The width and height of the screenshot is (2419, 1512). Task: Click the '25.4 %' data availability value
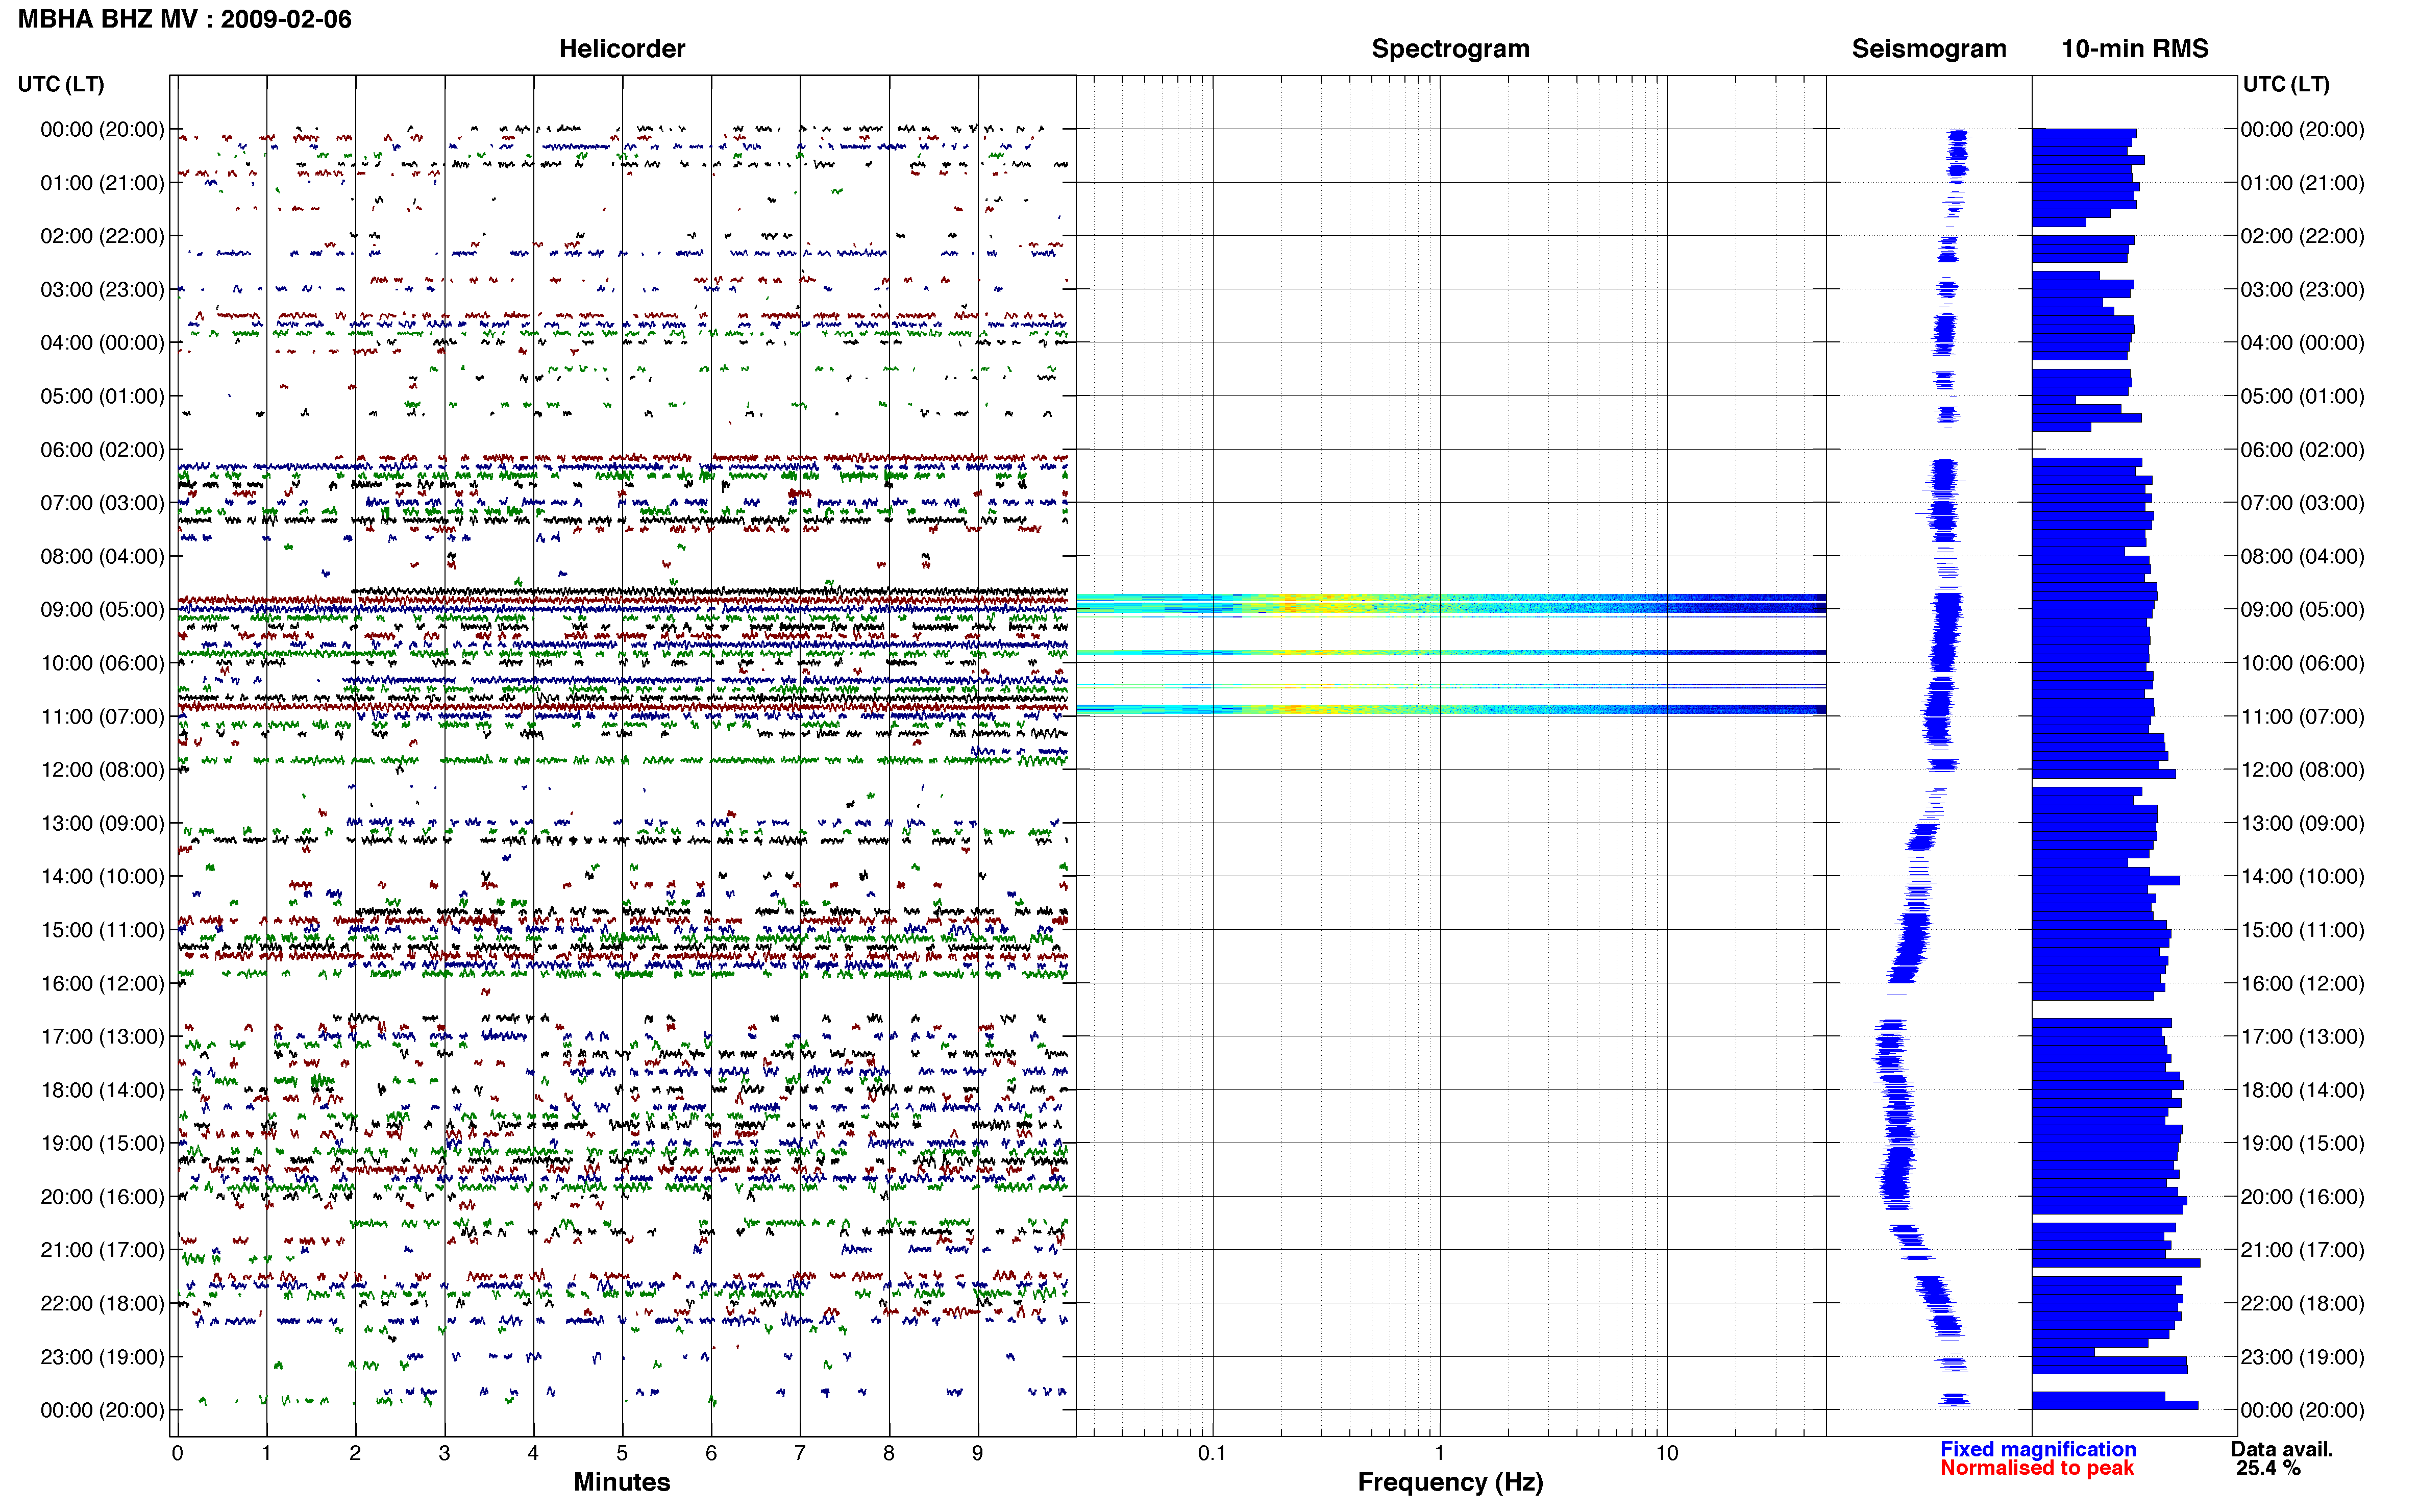(x=2269, y=1468)
